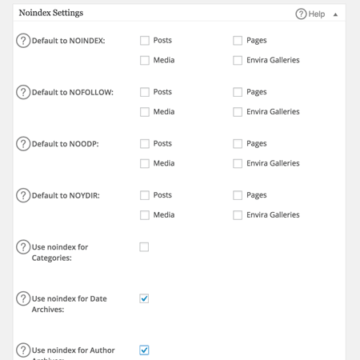Screen dimensions: 360x360
Task: Open the Help icon in panel header
Action: pyautogui.click(x=301, y=14)
